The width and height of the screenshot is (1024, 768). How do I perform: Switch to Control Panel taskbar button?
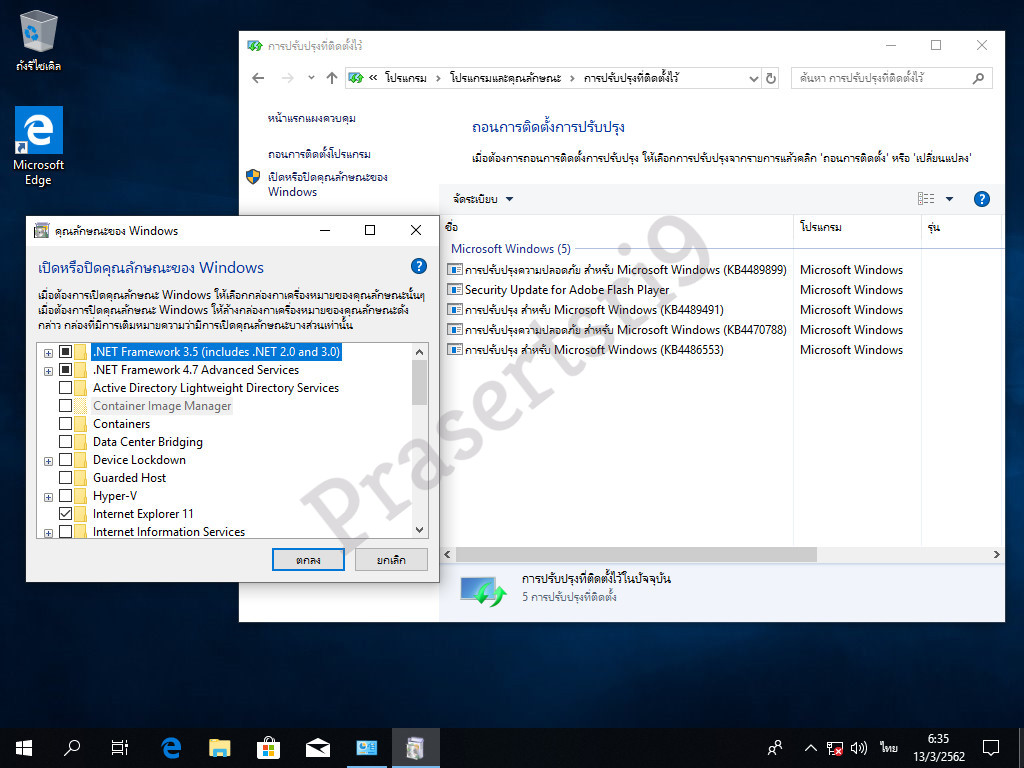366,748
